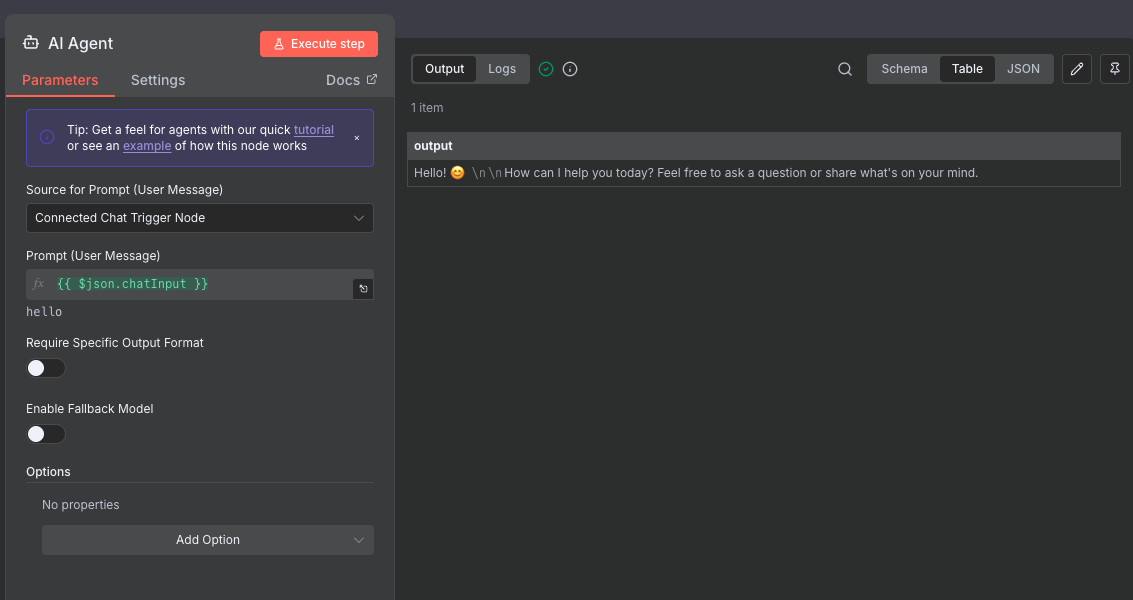Click the tip info circle icon
Screen dimensions: 1133x600
click(x=47, y=137)
